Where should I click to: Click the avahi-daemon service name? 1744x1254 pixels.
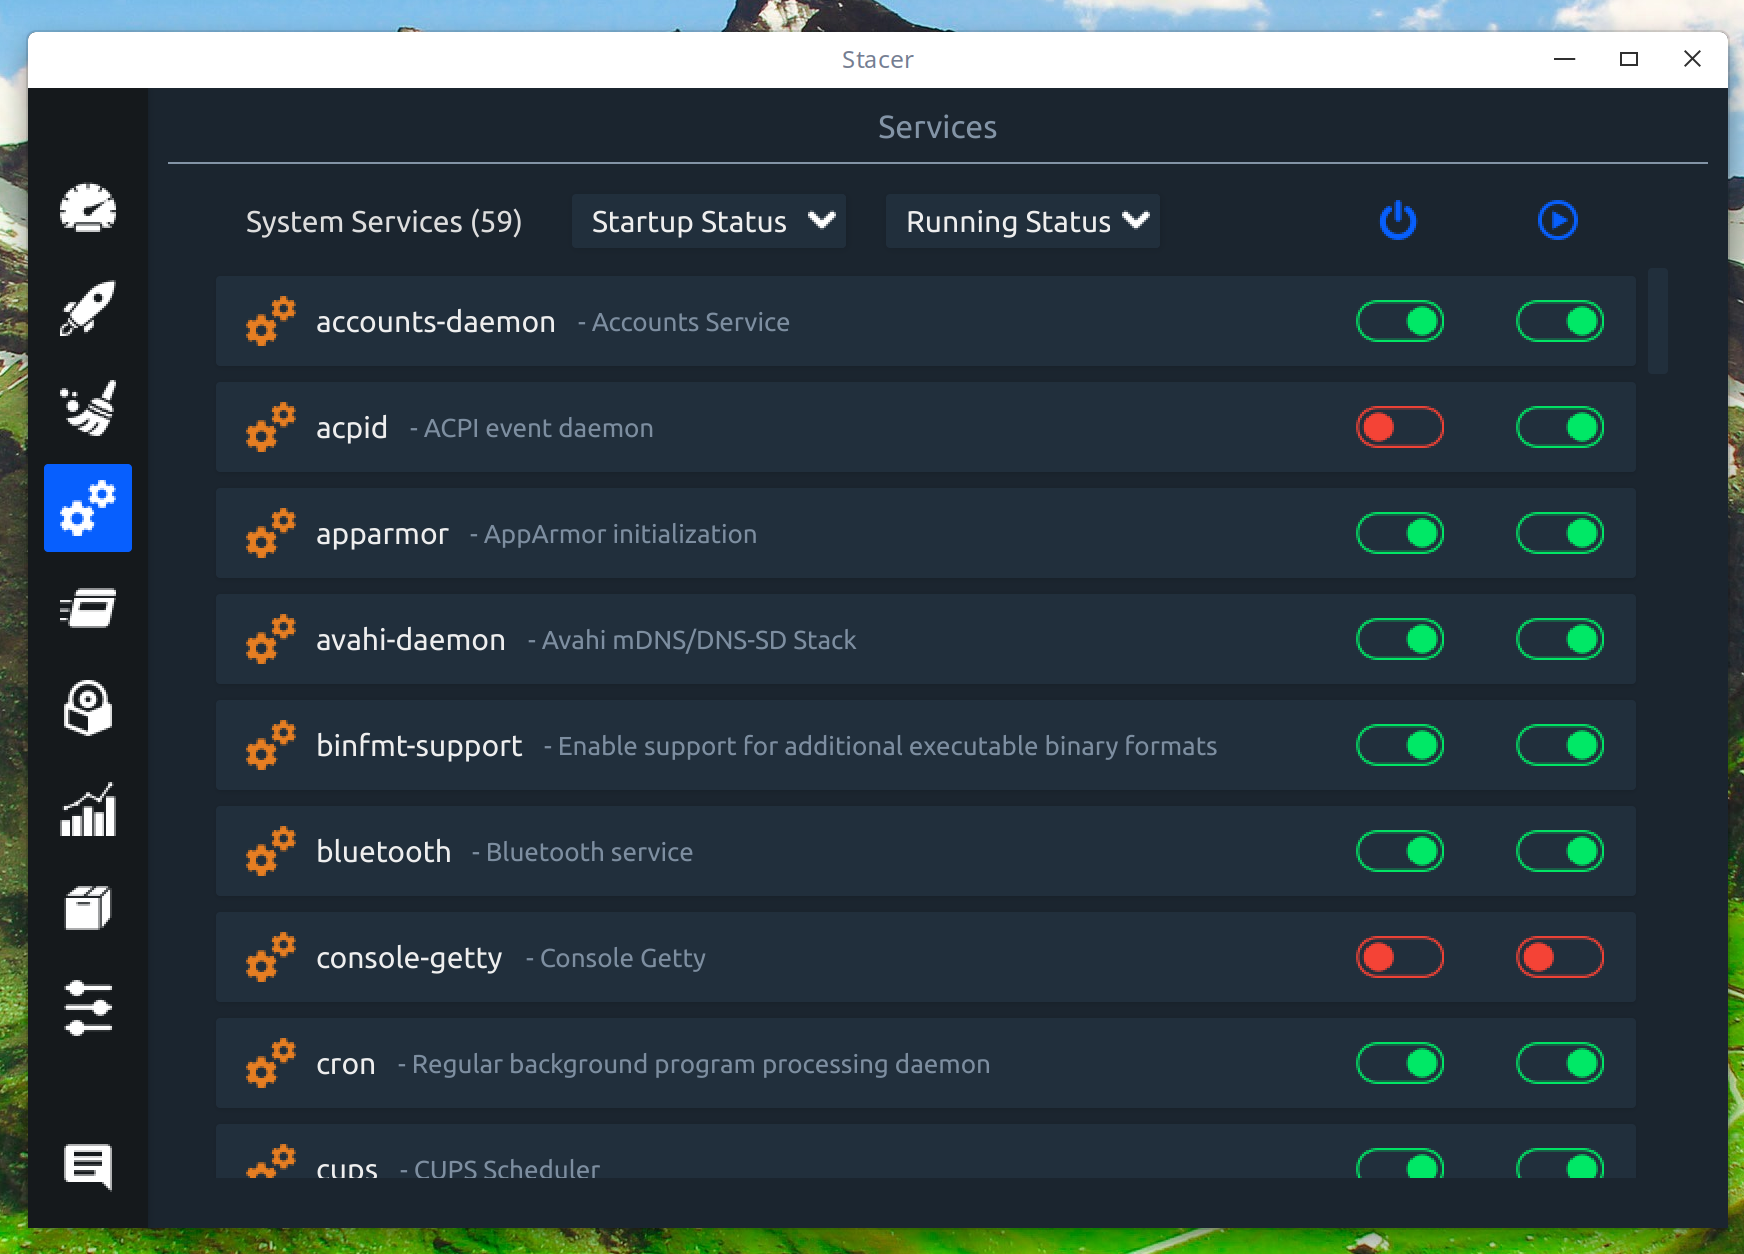411,640
